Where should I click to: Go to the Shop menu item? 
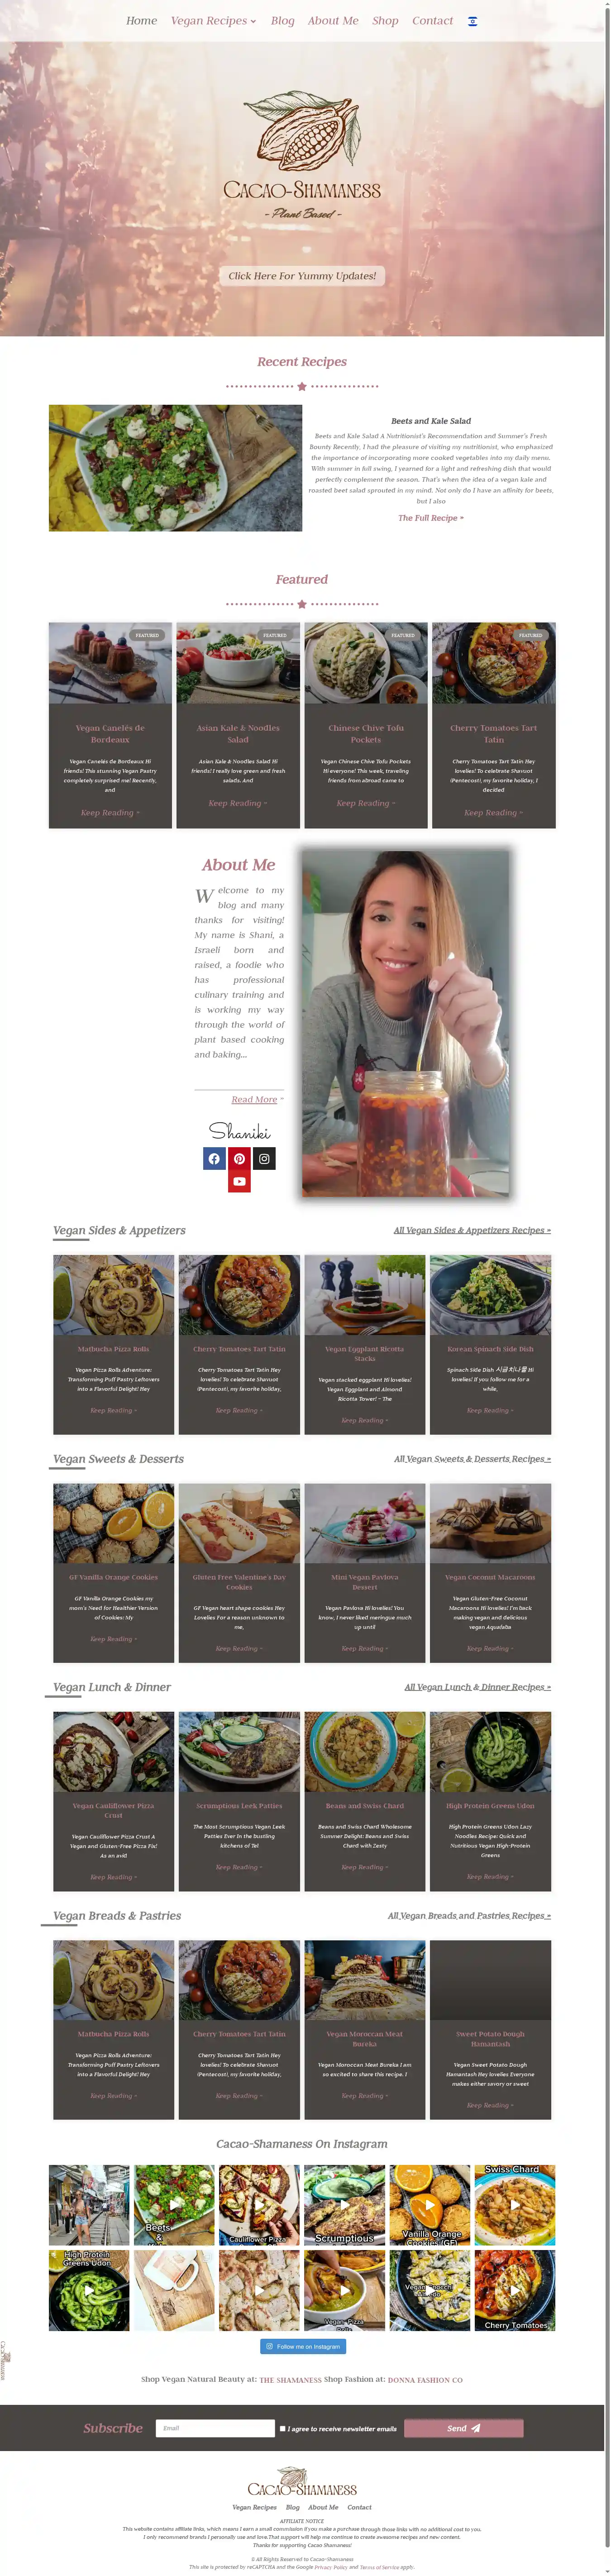click(385, 21)
